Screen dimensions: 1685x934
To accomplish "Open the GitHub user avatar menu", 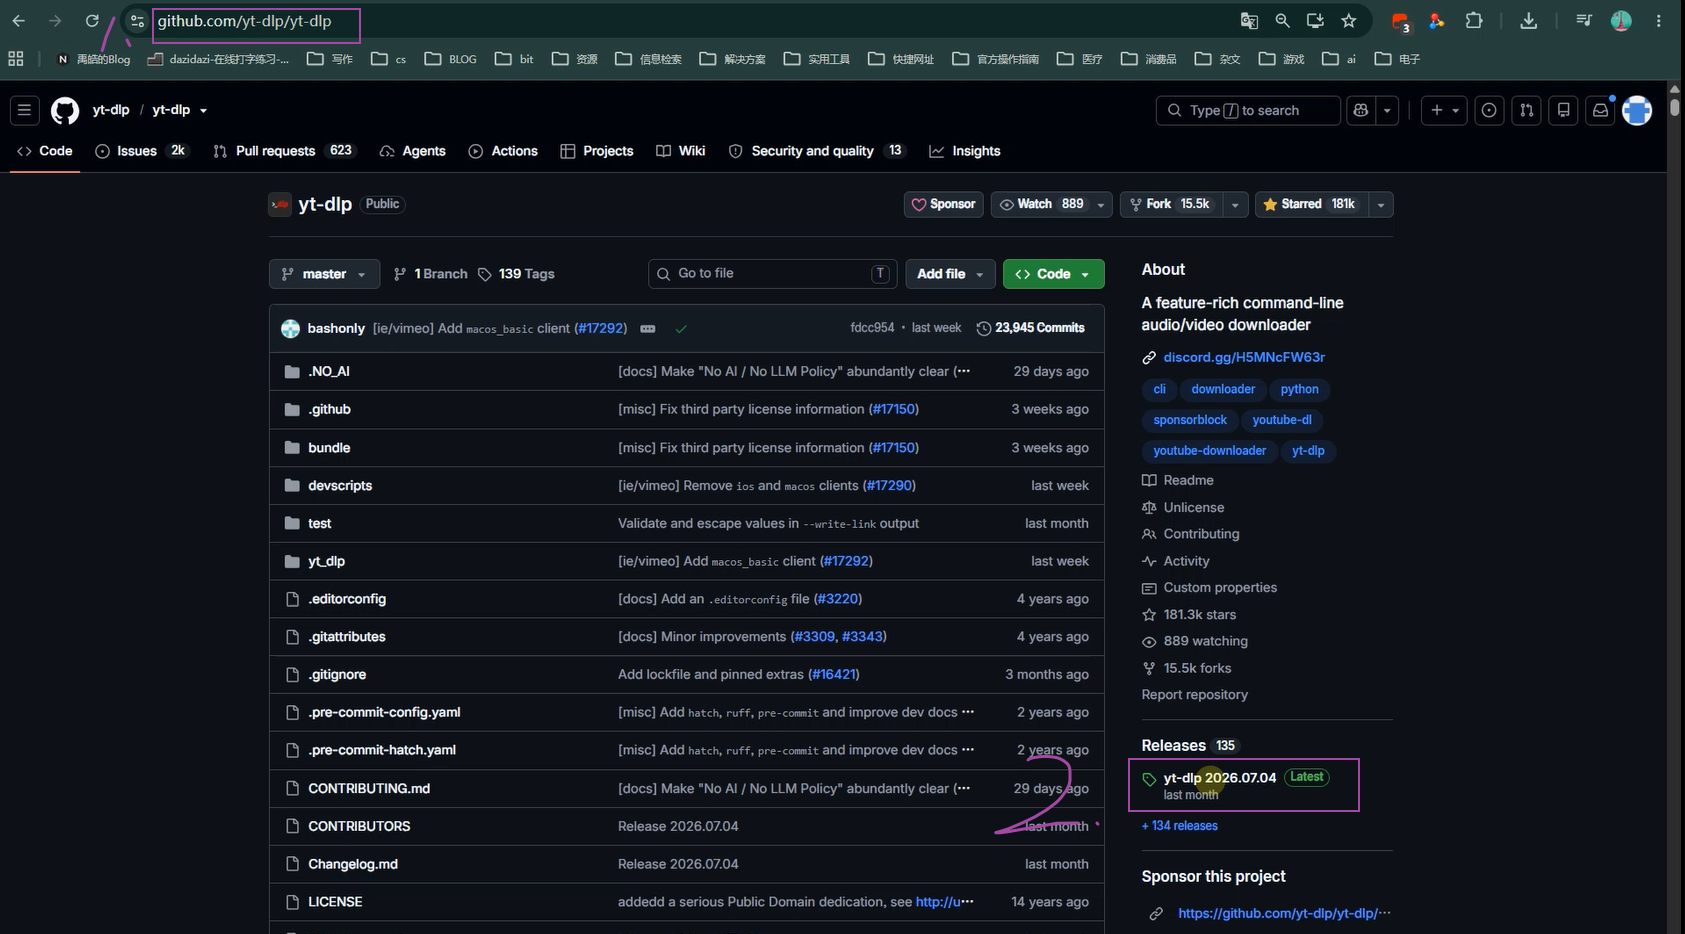I will (1637, 110).
